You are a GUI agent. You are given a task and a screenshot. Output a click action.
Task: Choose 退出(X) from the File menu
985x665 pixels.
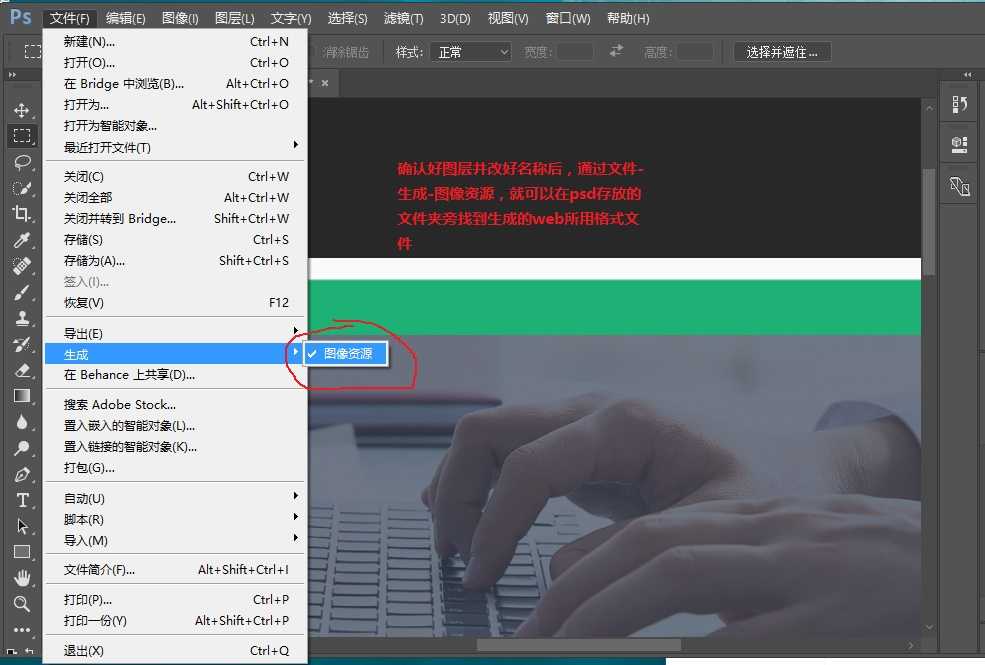(x=175, y=651)
